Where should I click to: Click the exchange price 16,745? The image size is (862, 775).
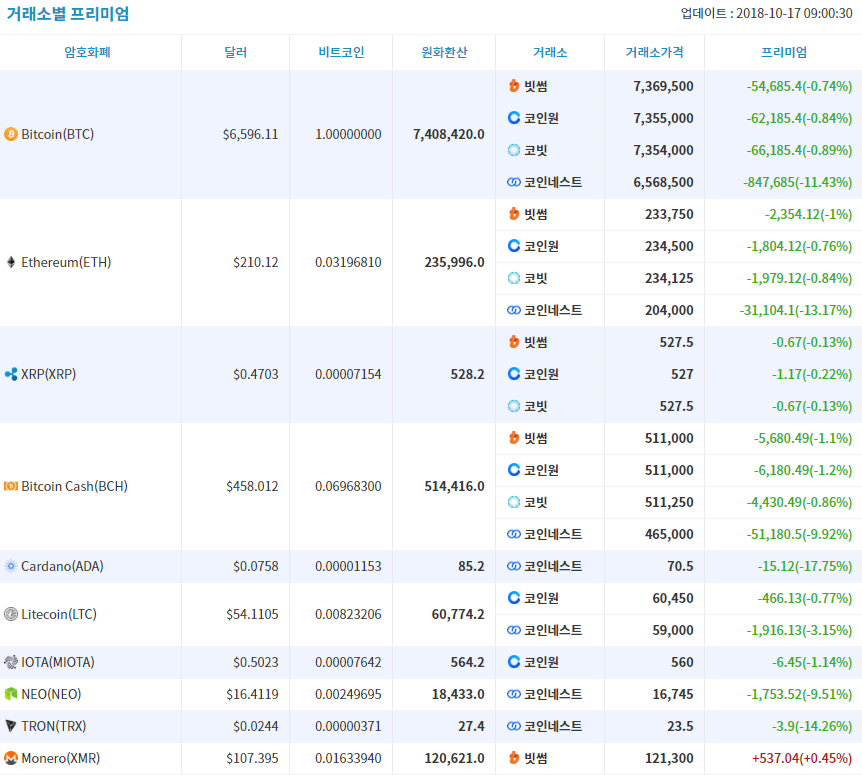click(x=673, y=694)
